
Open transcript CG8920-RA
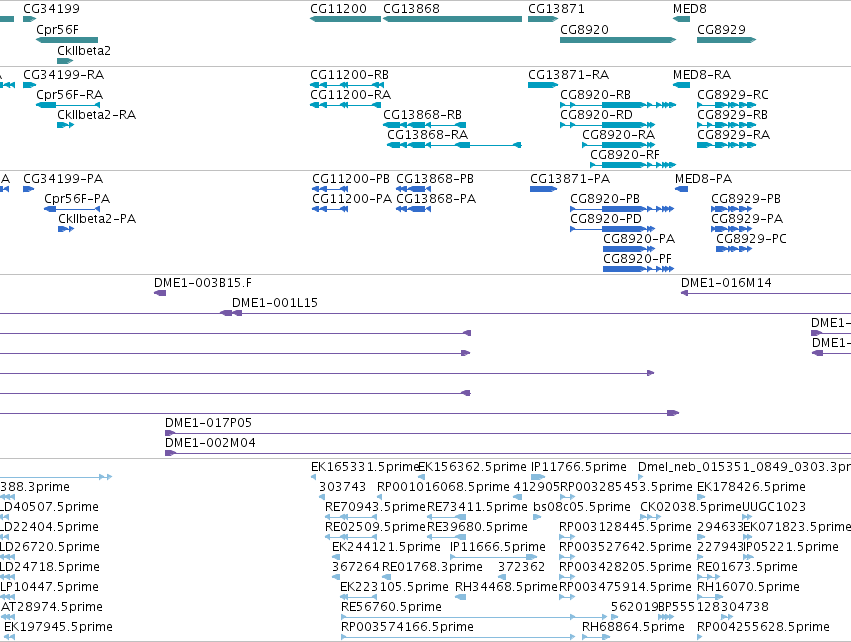pyautogui.click(x=618, y=135)
